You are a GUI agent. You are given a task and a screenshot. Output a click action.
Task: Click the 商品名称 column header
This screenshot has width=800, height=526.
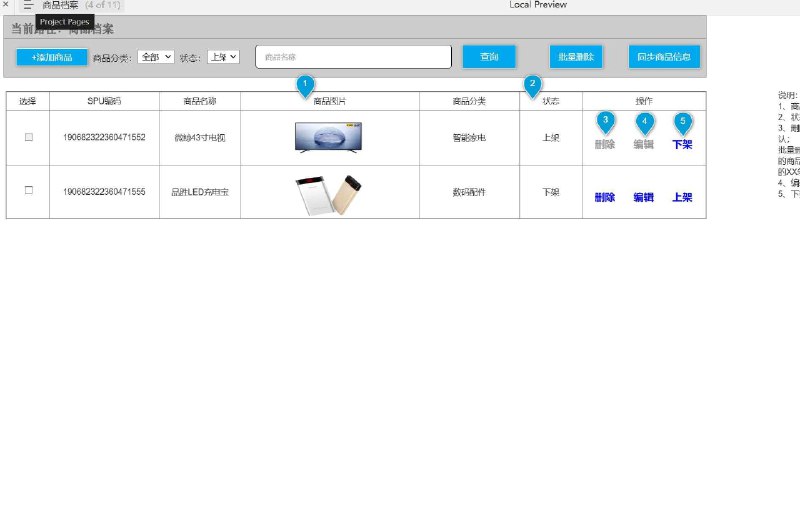tap(200, 101)
